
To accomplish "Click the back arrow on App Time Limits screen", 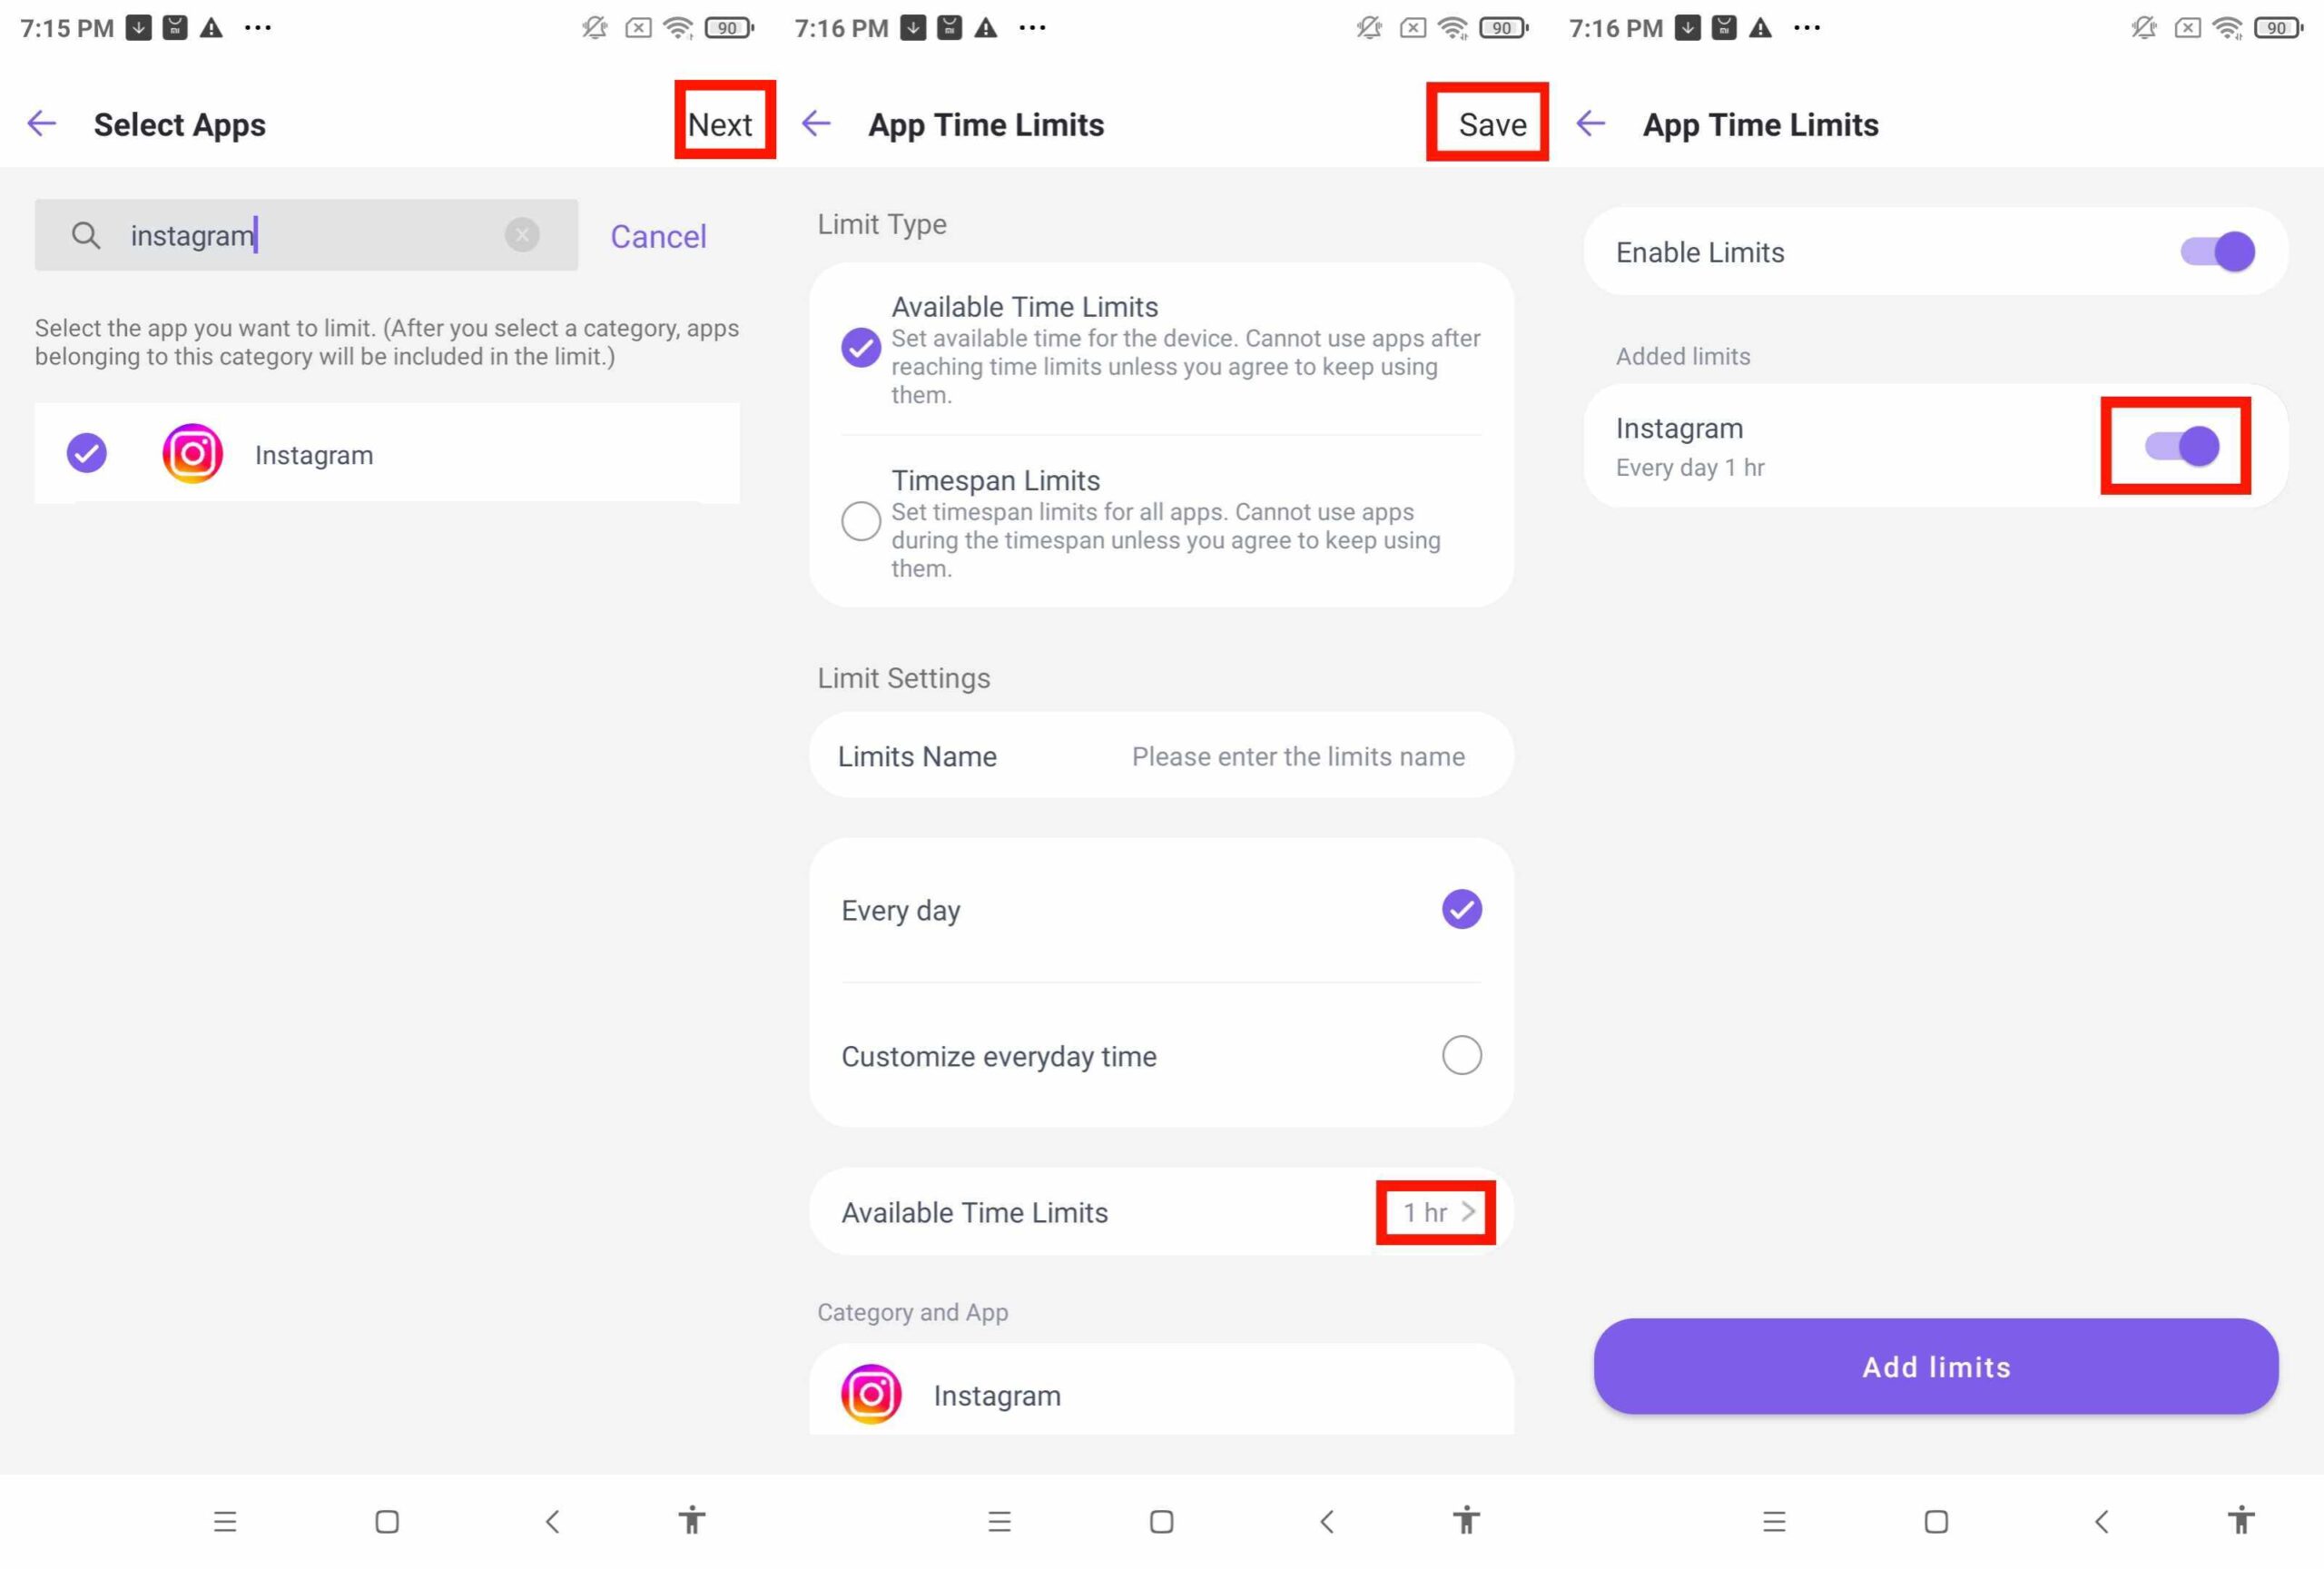I will click(815, 124).
